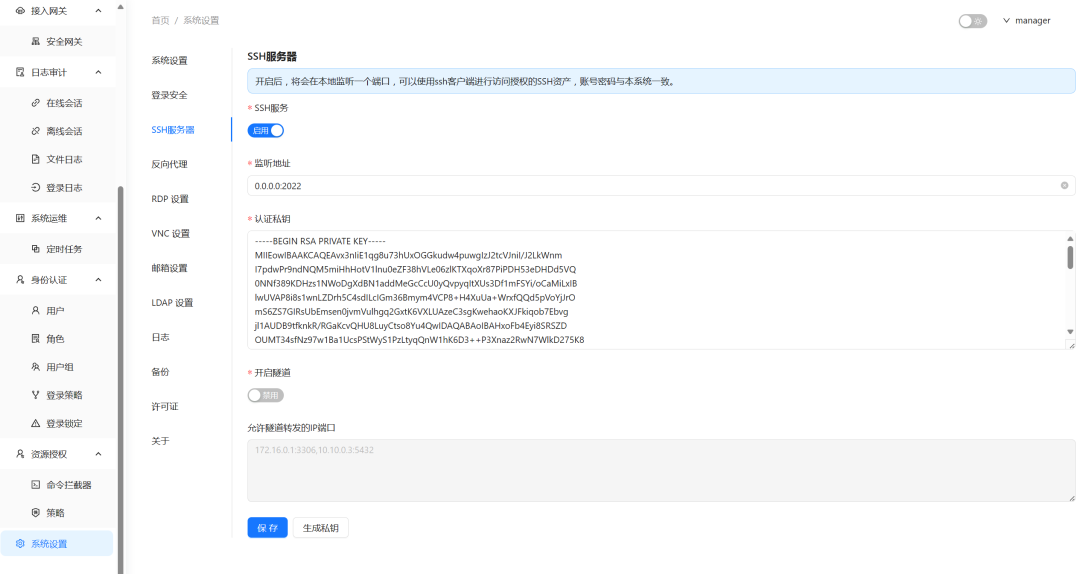Click the 保存 button

coord(267,528)
